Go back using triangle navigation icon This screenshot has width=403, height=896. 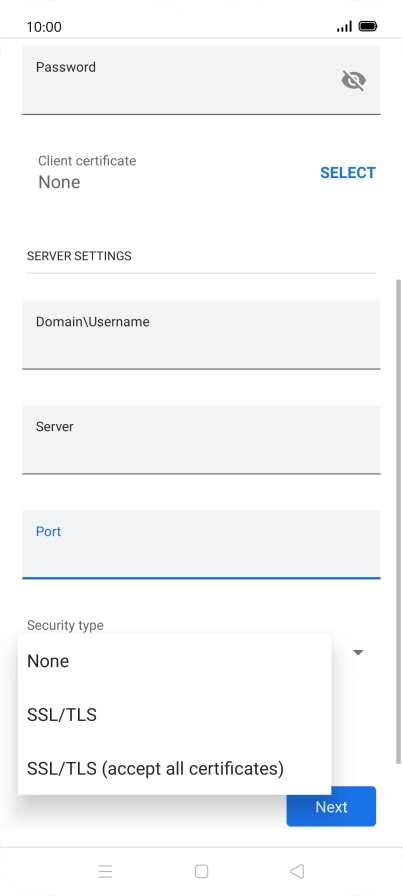297,871
